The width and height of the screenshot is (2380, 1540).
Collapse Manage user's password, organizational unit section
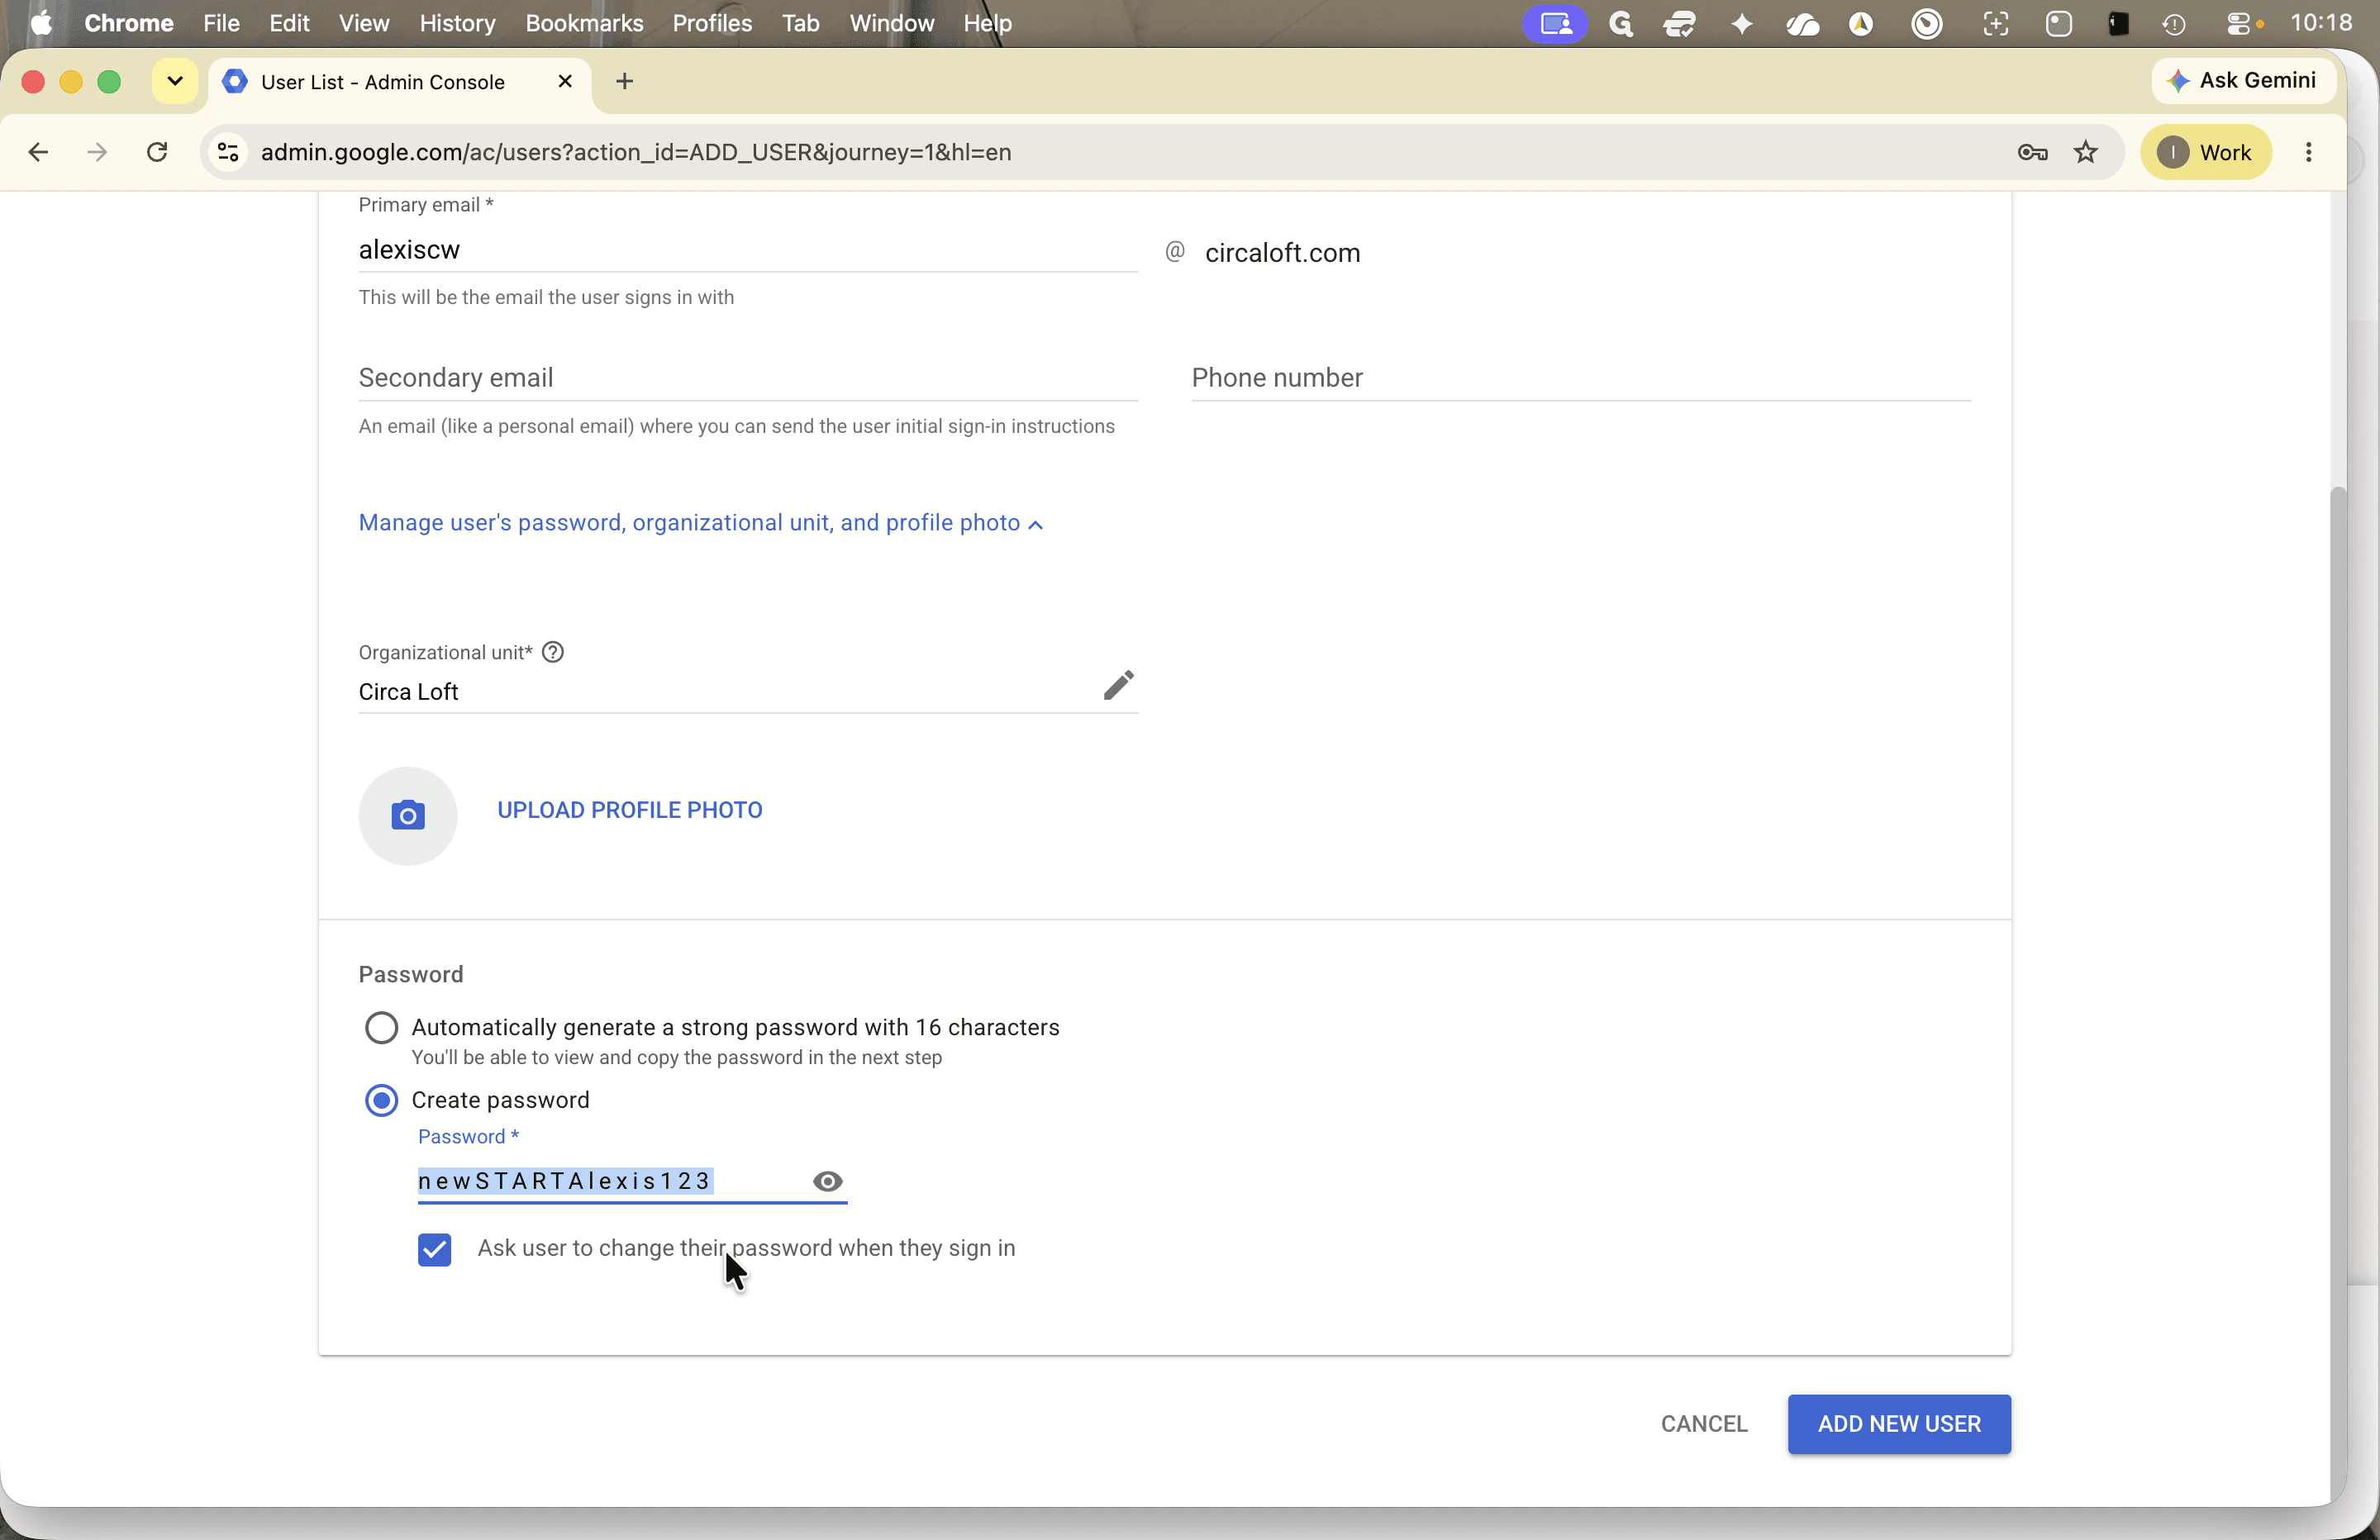pyautogui.click(x=700, y=523)
